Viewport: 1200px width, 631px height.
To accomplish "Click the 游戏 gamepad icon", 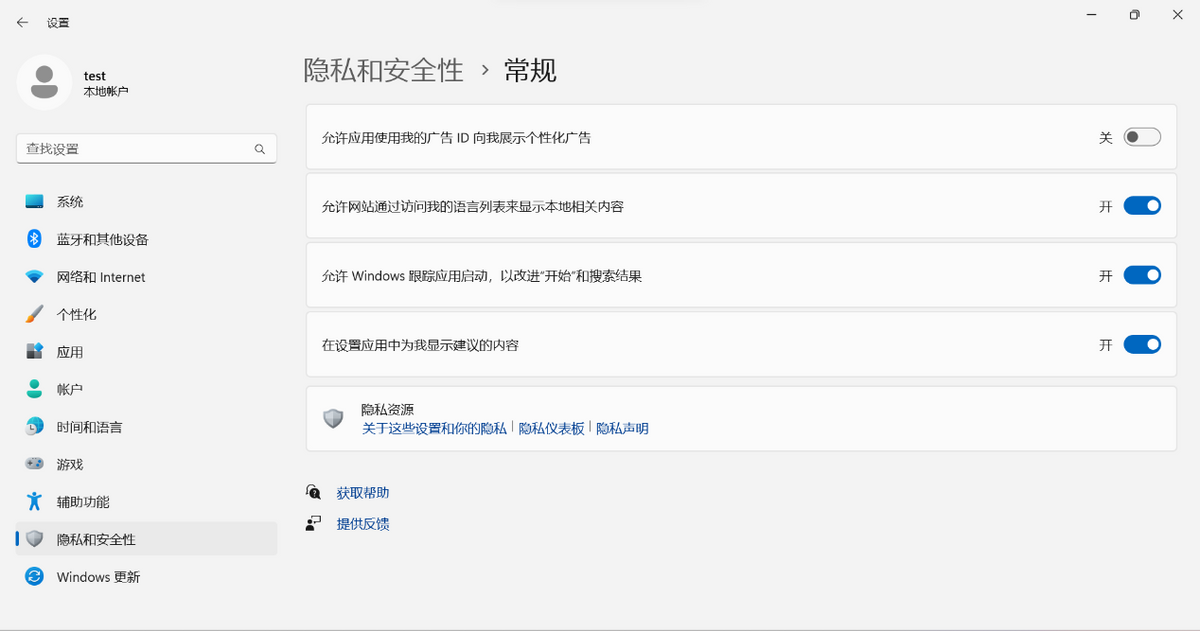I will point(35,464).
